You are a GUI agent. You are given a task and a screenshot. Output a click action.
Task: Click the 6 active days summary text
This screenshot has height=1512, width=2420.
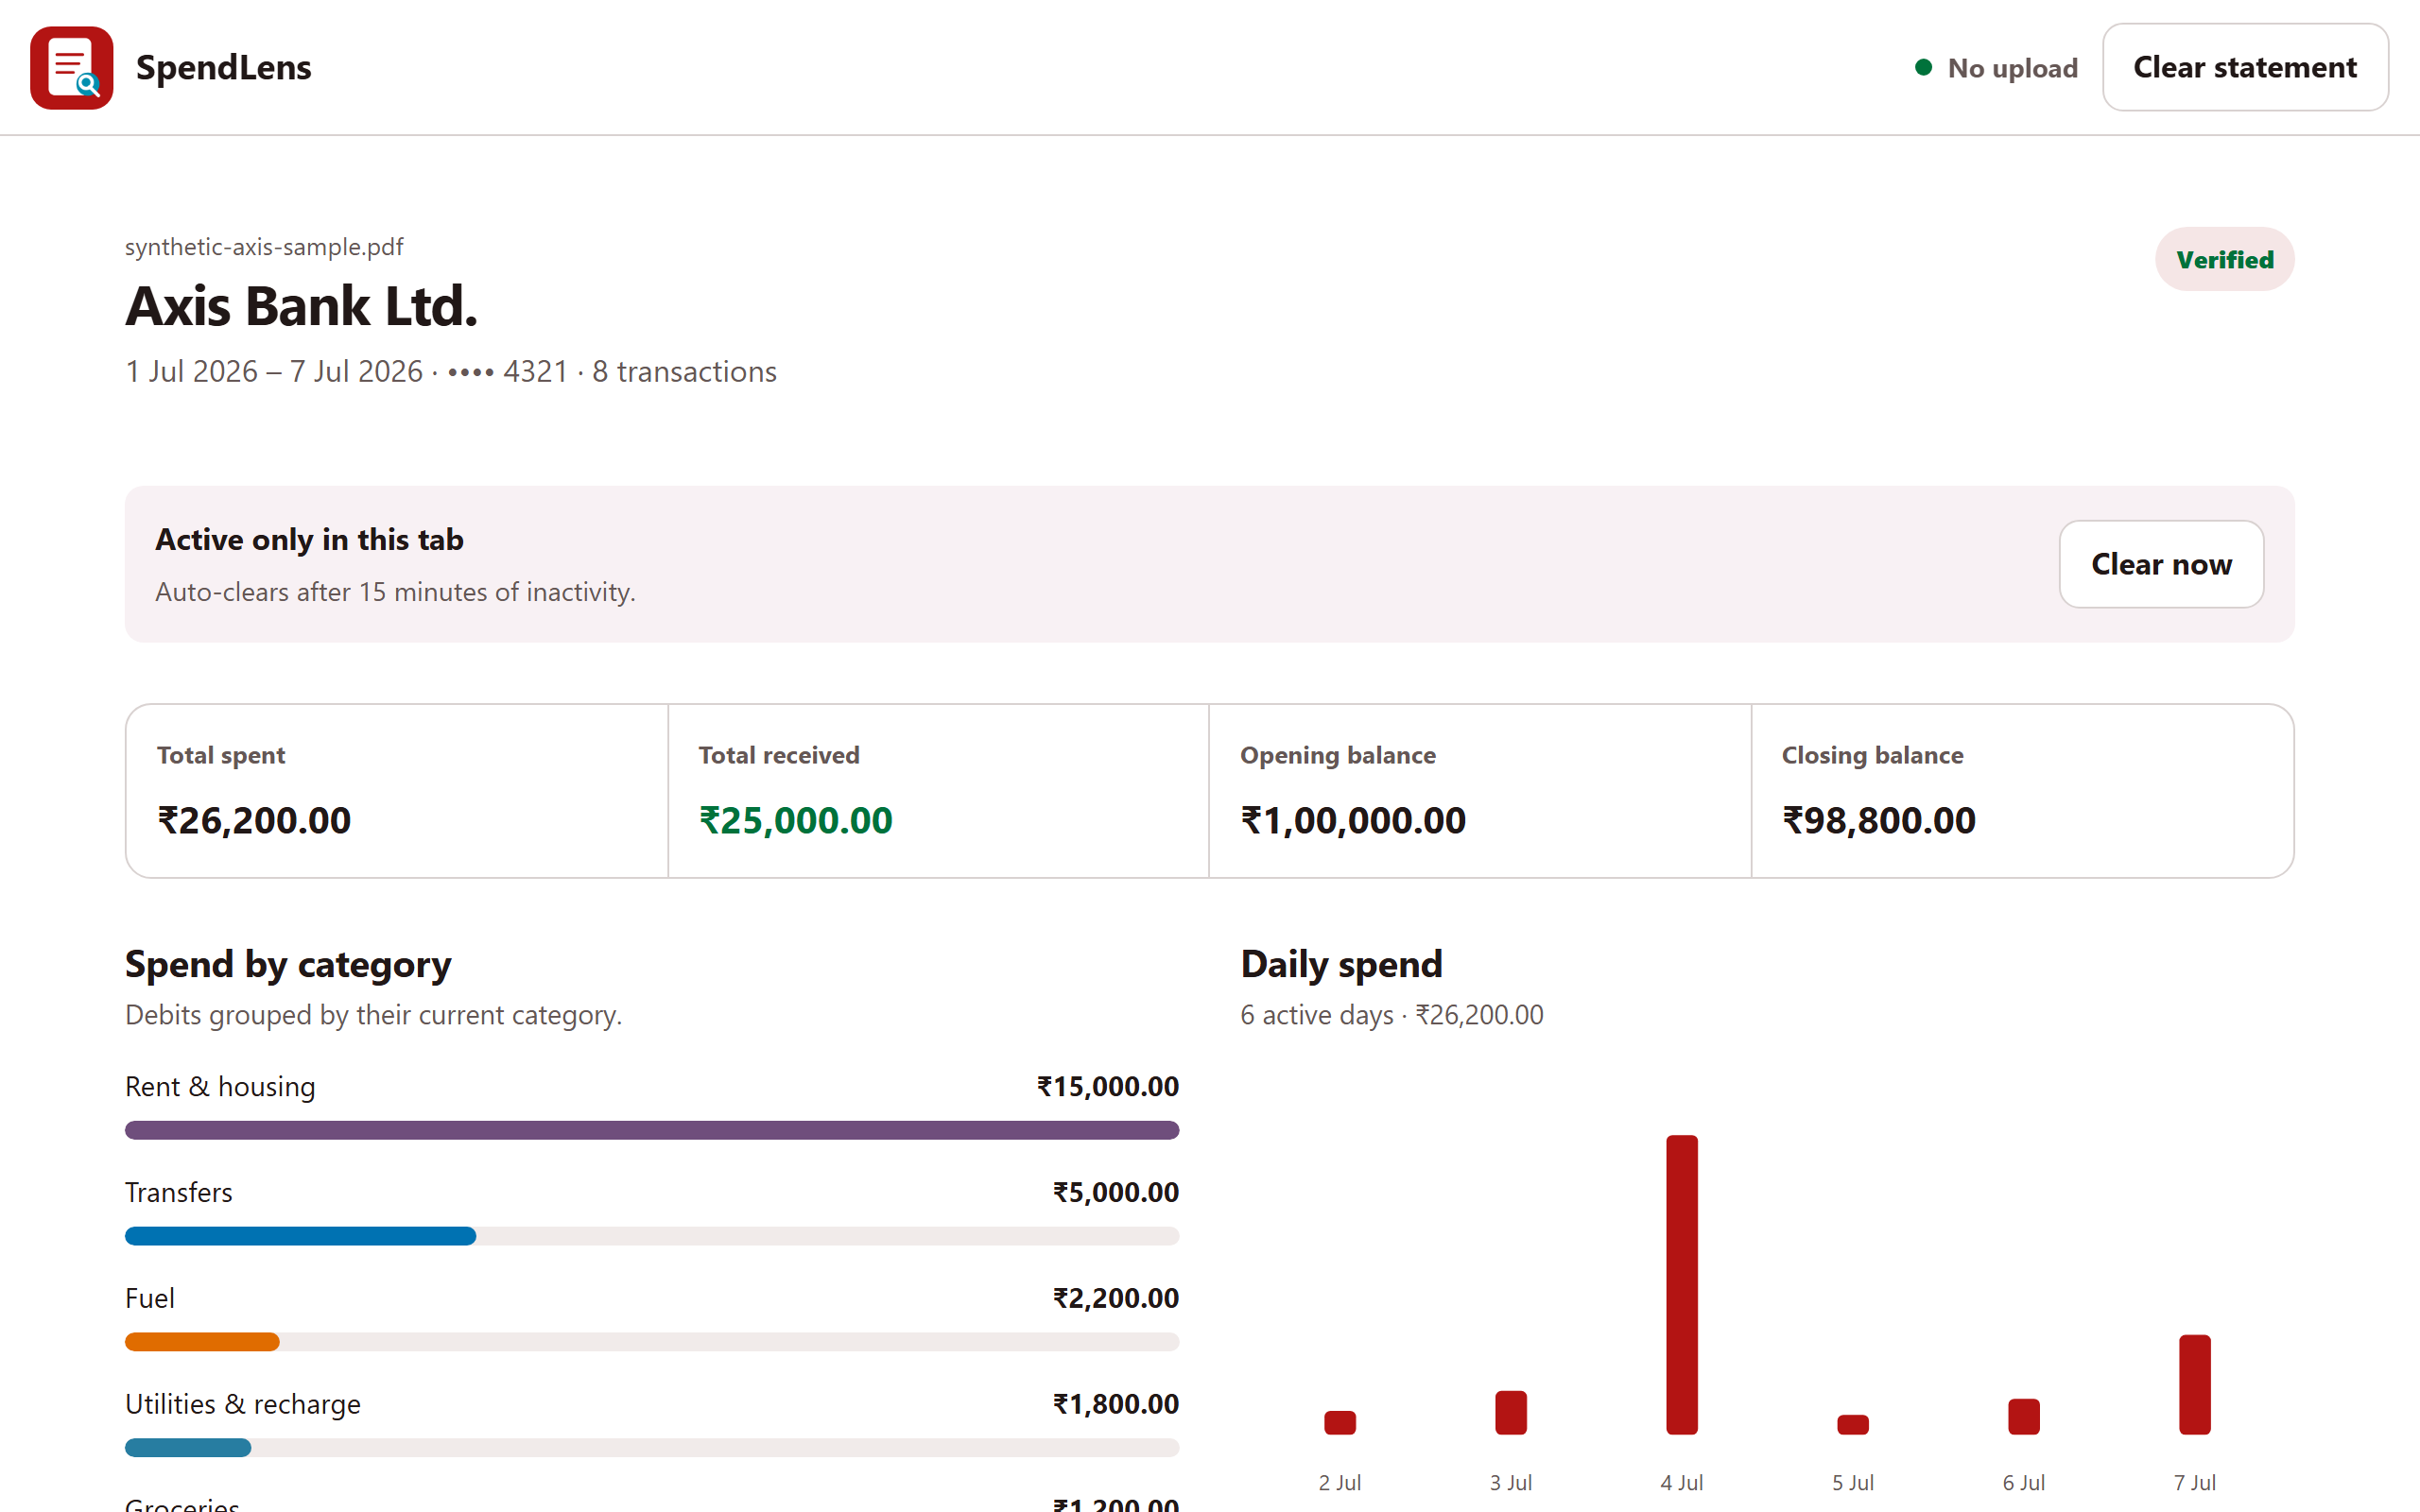(x=1391, y=1015)
